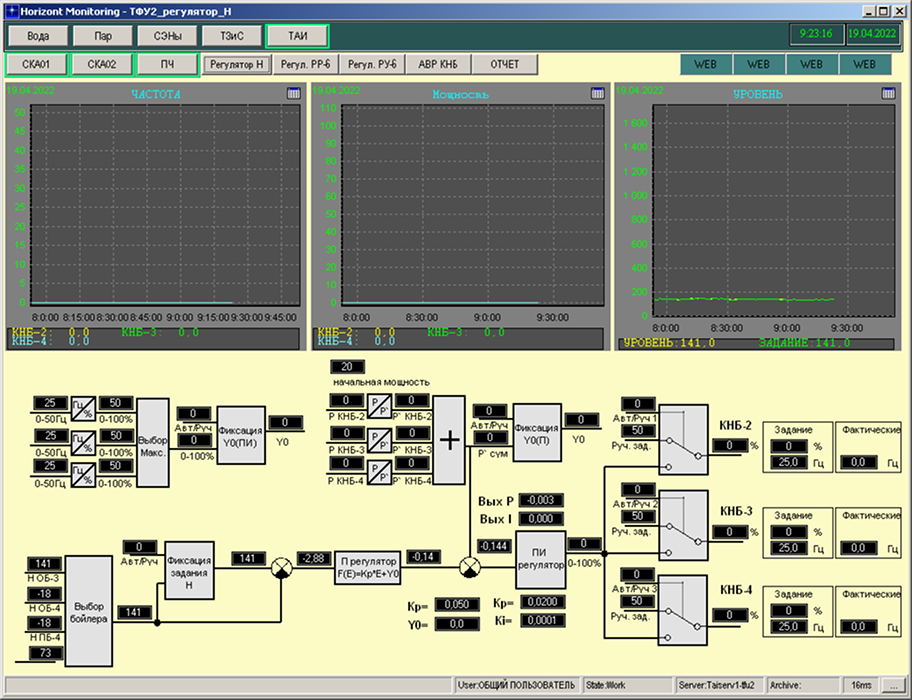This screenshot has height=700, width=912.
Task: Click the P/P' converter icon for КНБ-3
Action: [380, 439]
